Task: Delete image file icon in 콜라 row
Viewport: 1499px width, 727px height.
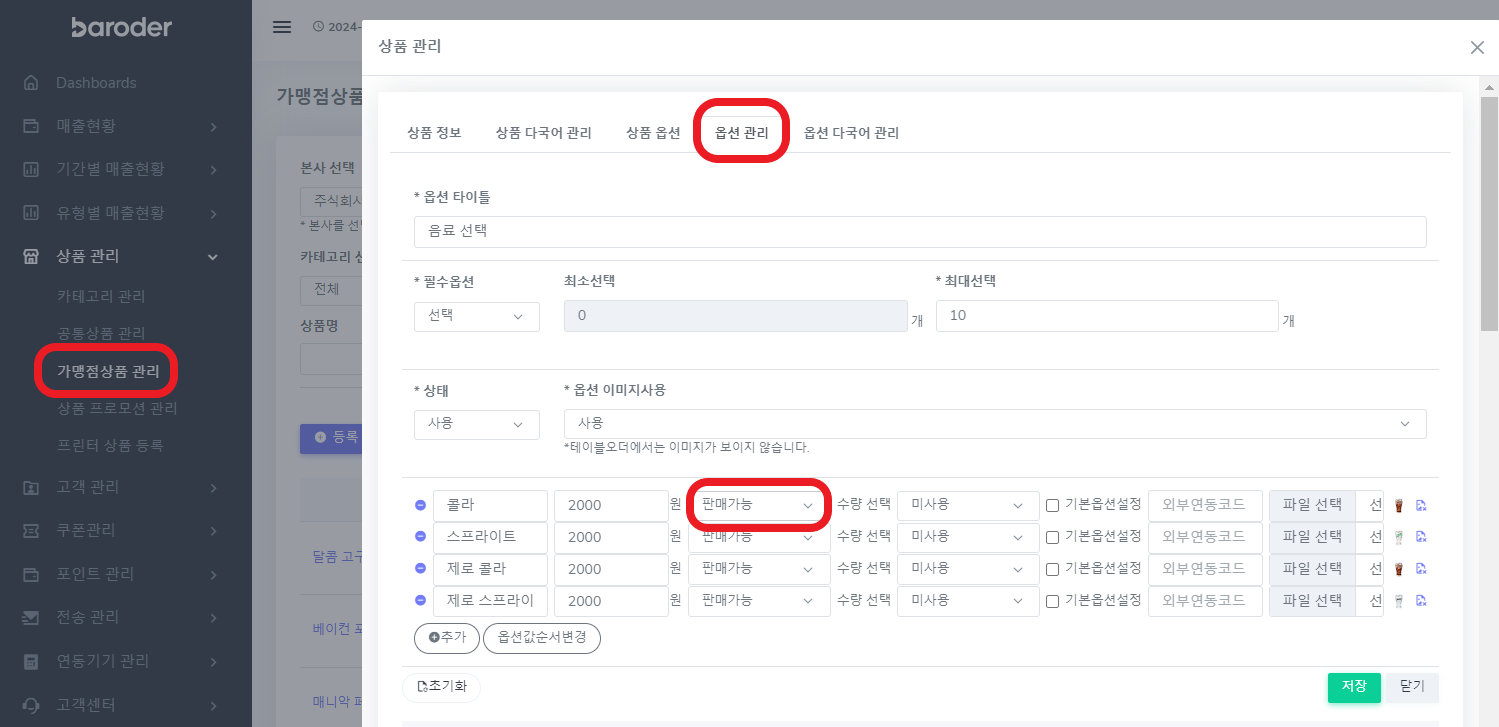Action: (1421, 506)
